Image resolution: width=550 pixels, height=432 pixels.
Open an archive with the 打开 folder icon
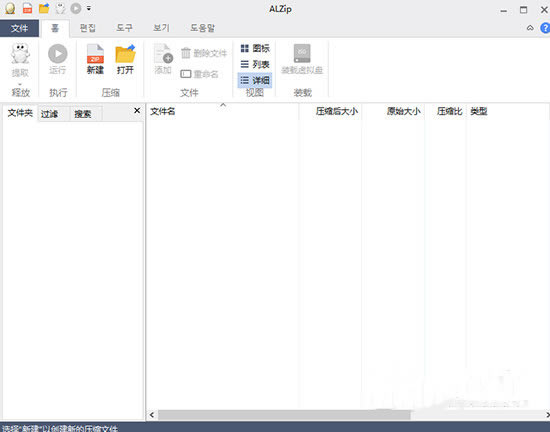pos(125,54)
